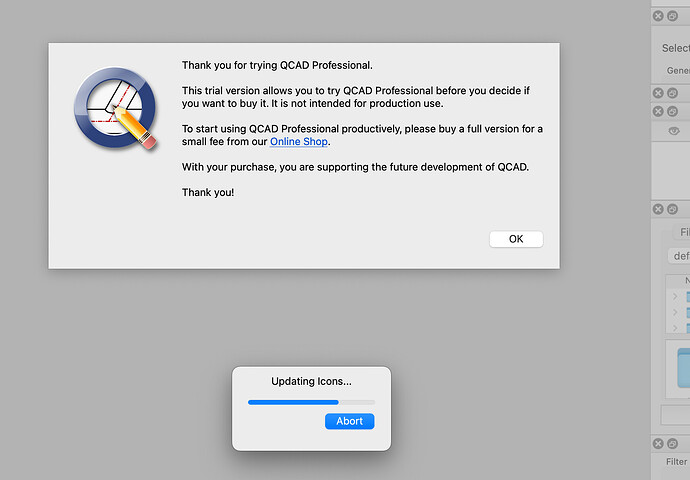Undock the library panel with the folder tree
The width and height of the screenshot is (690, 480).
tap(672, 209)
